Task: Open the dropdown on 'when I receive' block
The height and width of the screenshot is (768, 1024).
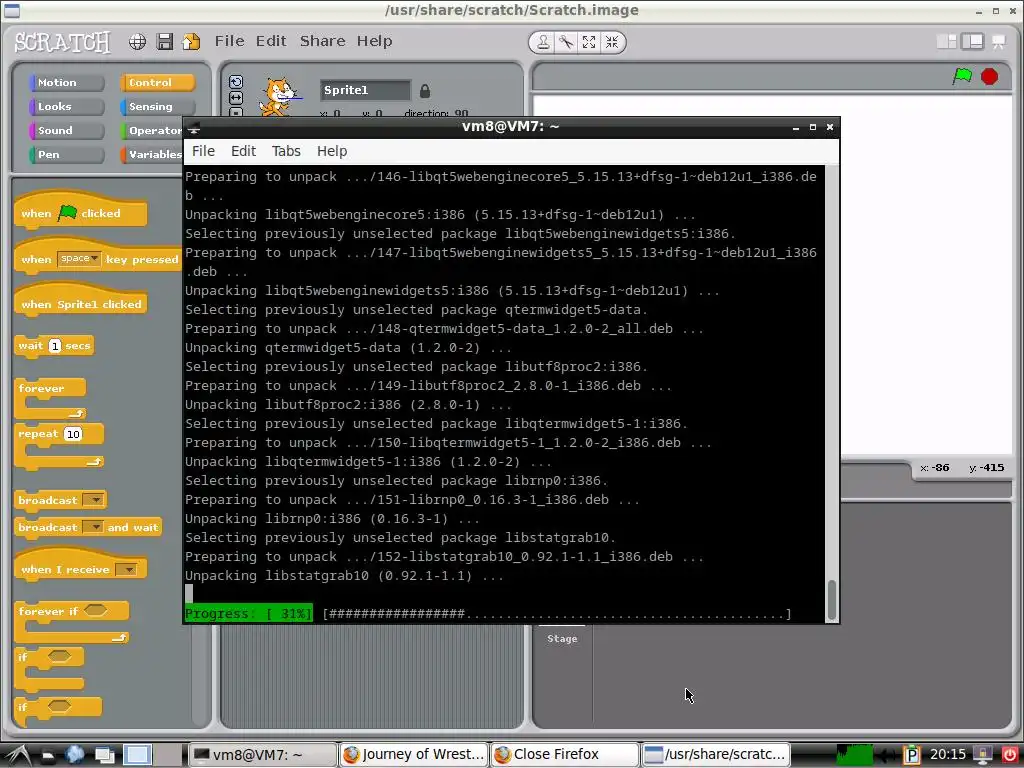Action: click(126, 569)
